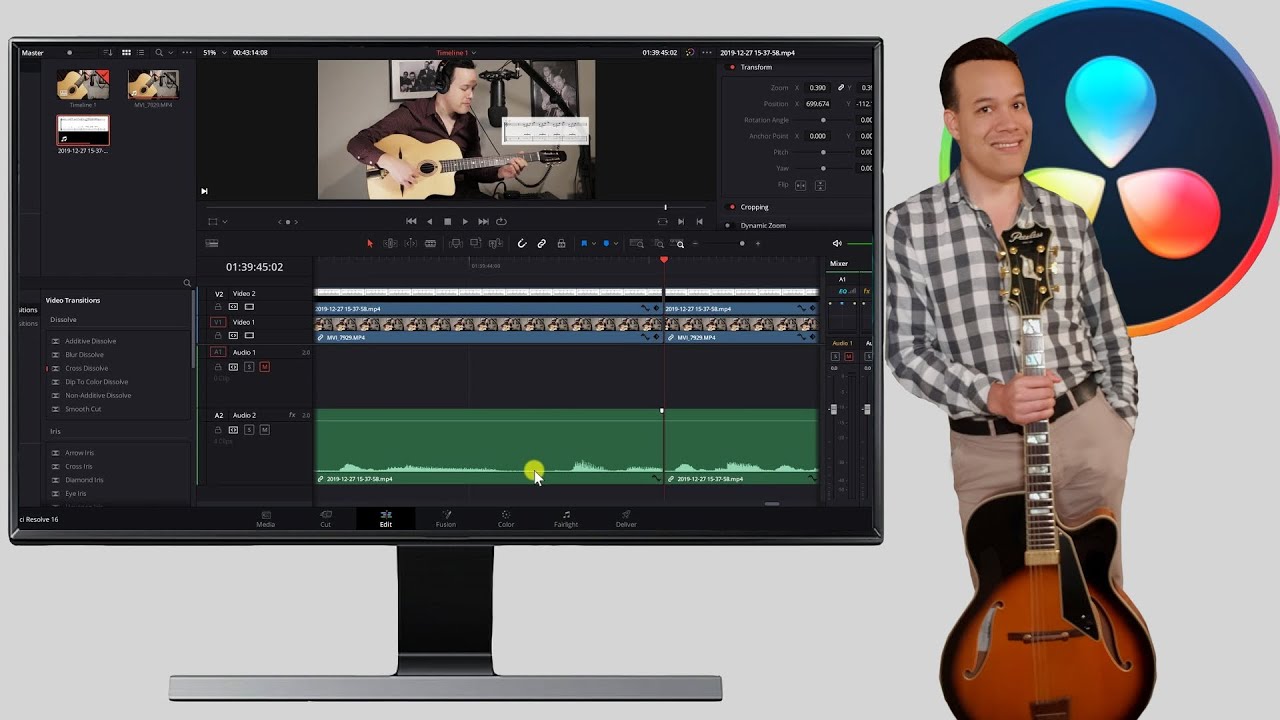This screenshot has height=720, width=1280.
Task: Expand the marker color dropdown arrow
Action: [x=616, y=244]
